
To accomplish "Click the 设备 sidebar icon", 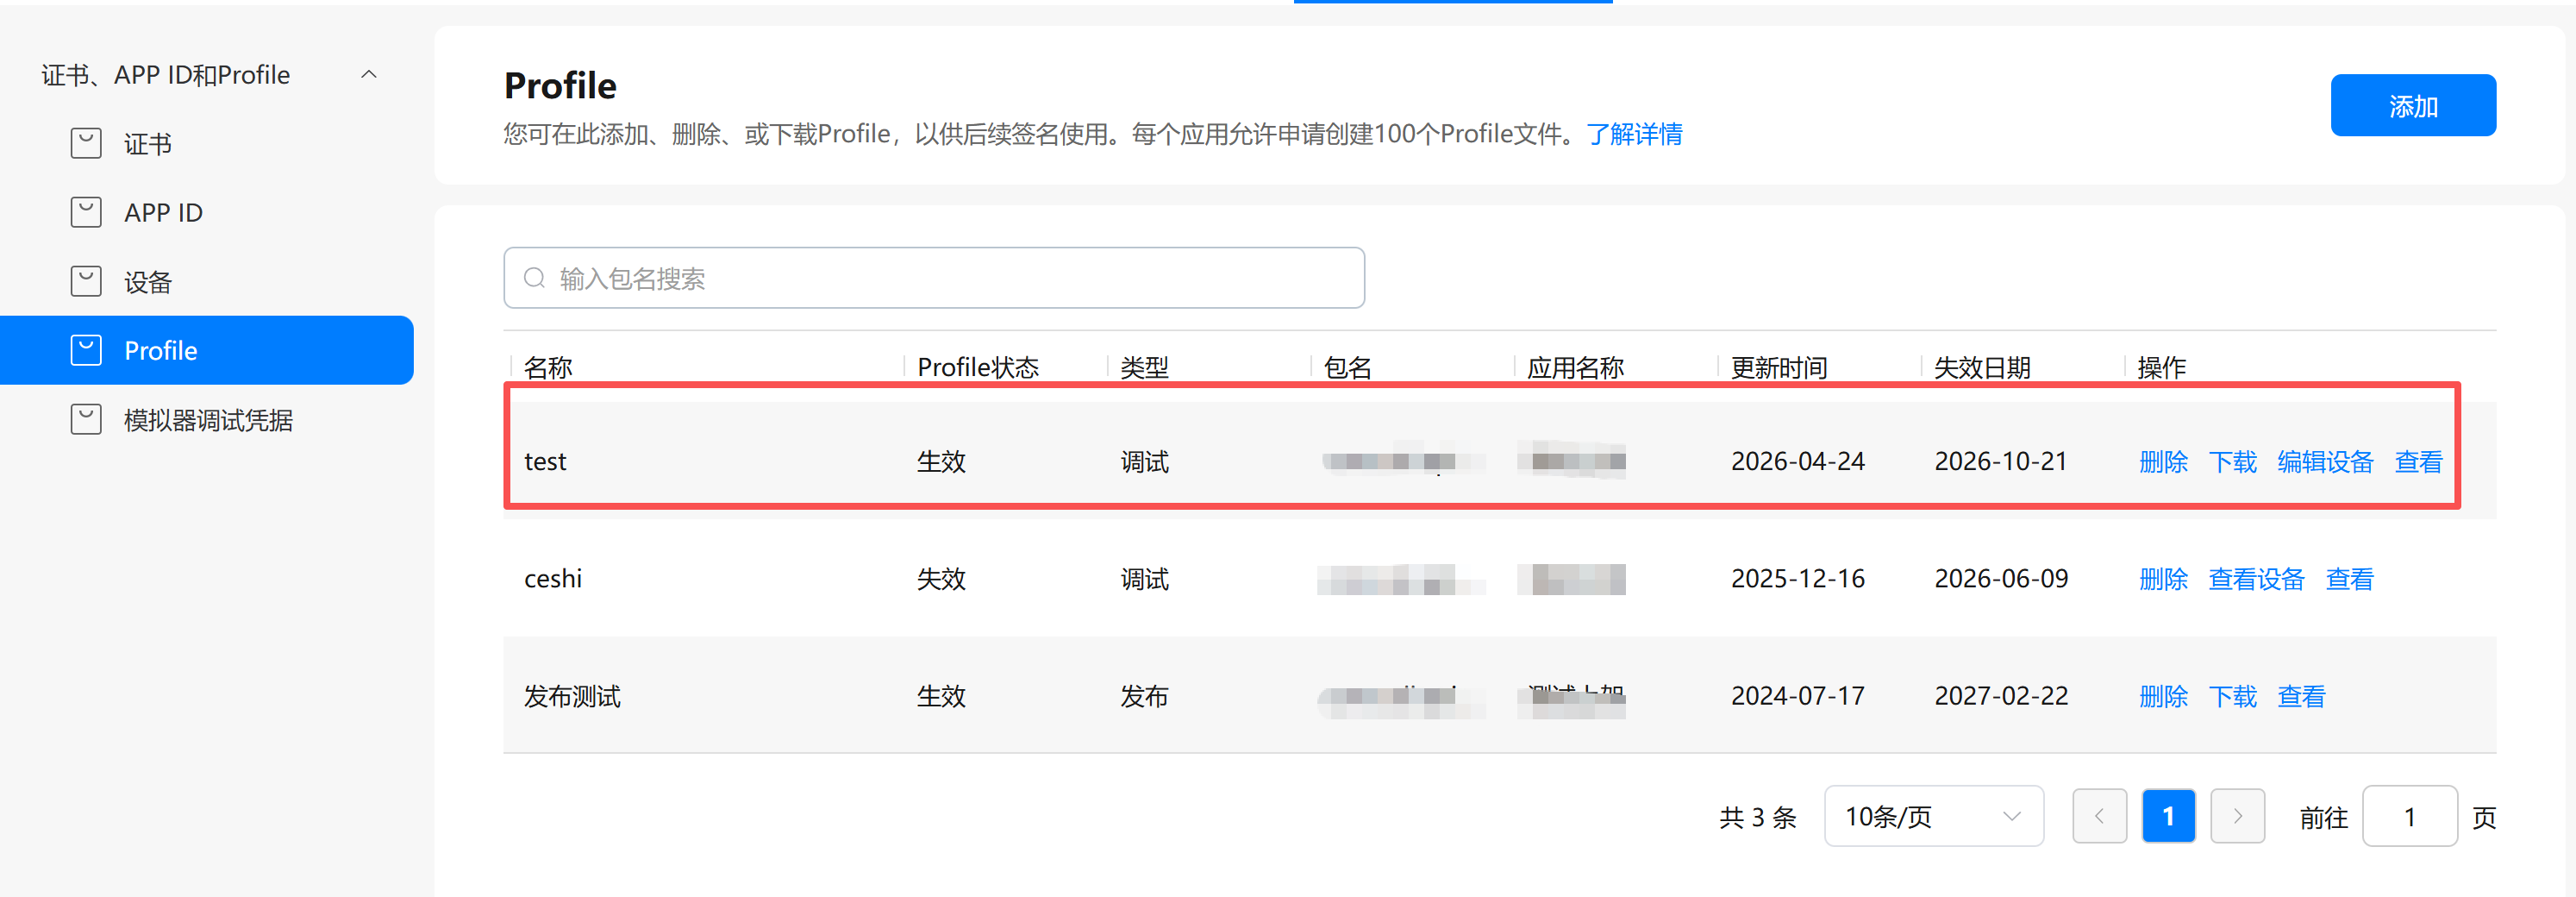I will (86, 281).
